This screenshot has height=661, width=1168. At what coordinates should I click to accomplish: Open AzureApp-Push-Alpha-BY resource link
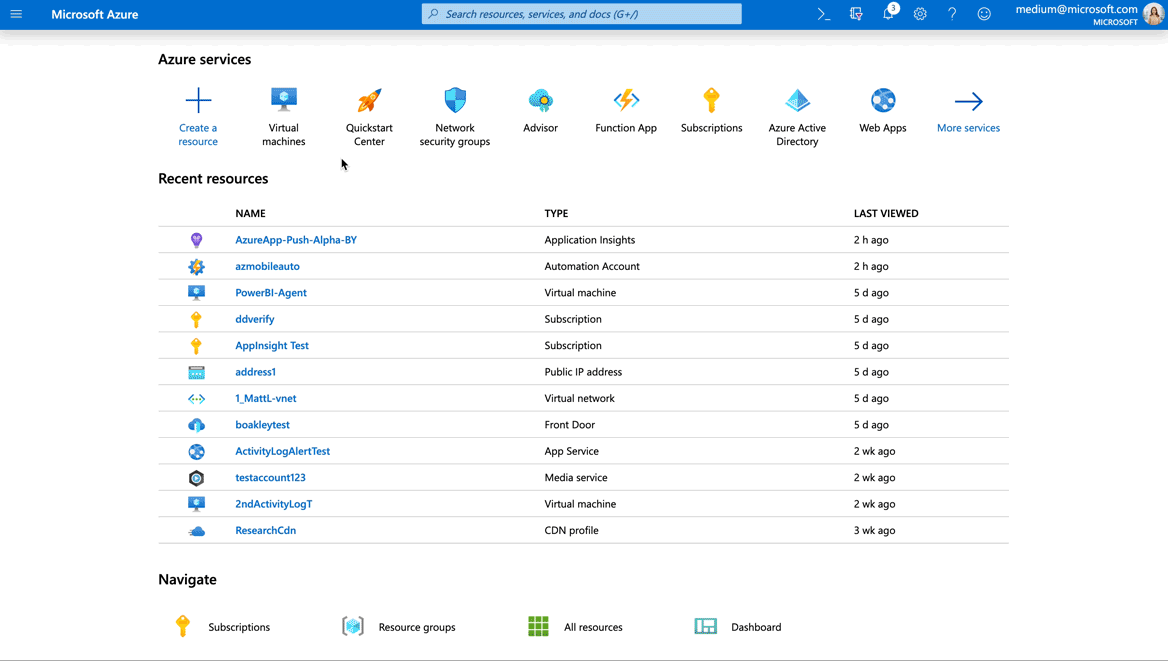point(296,240)
